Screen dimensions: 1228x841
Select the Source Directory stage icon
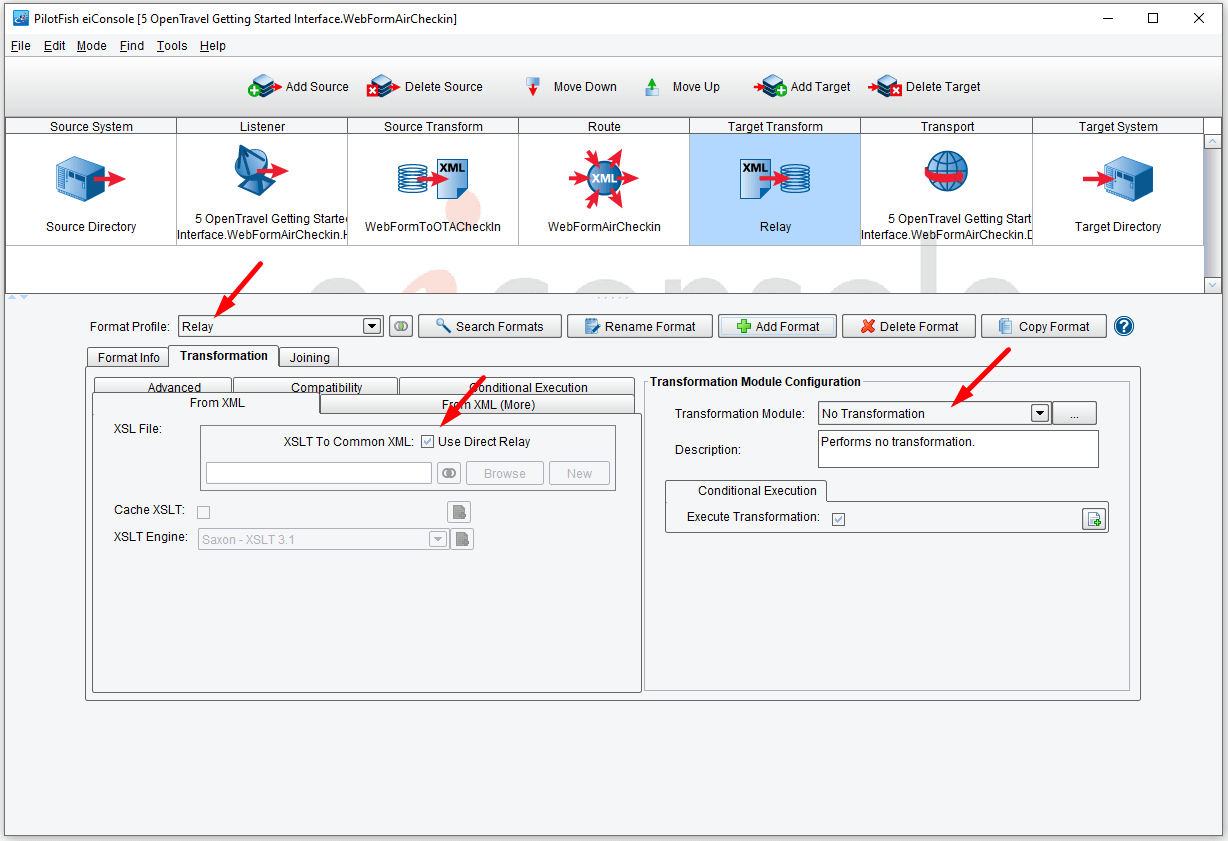(x=91, y=179)
